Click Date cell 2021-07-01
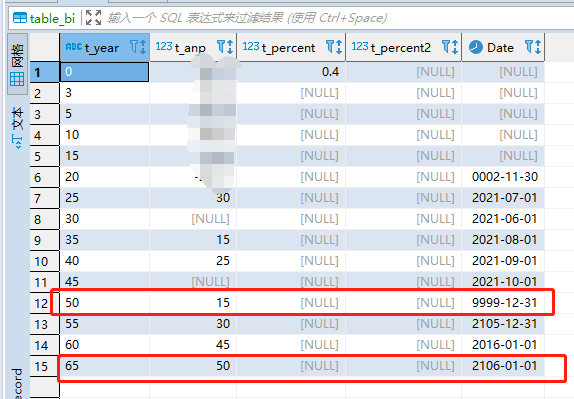Image resolution: width=574 pixels, height=399 pixels. click(x=504, y=198)
